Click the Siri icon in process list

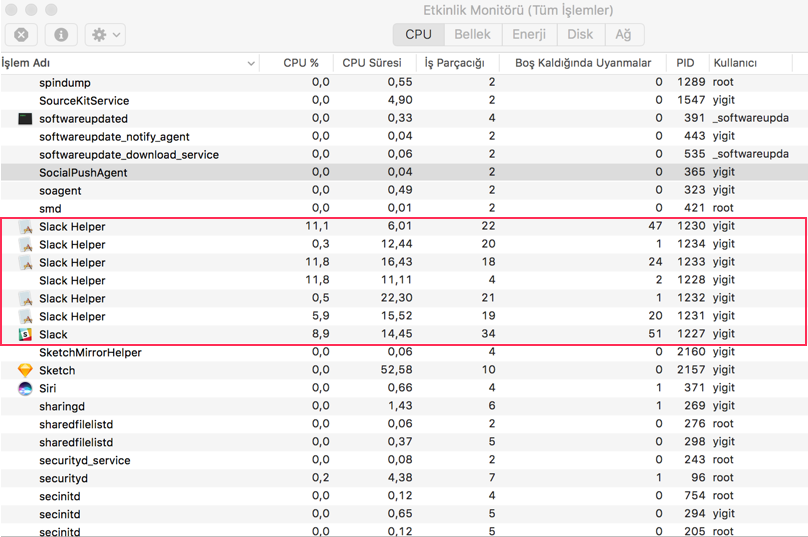coord(25,388)
